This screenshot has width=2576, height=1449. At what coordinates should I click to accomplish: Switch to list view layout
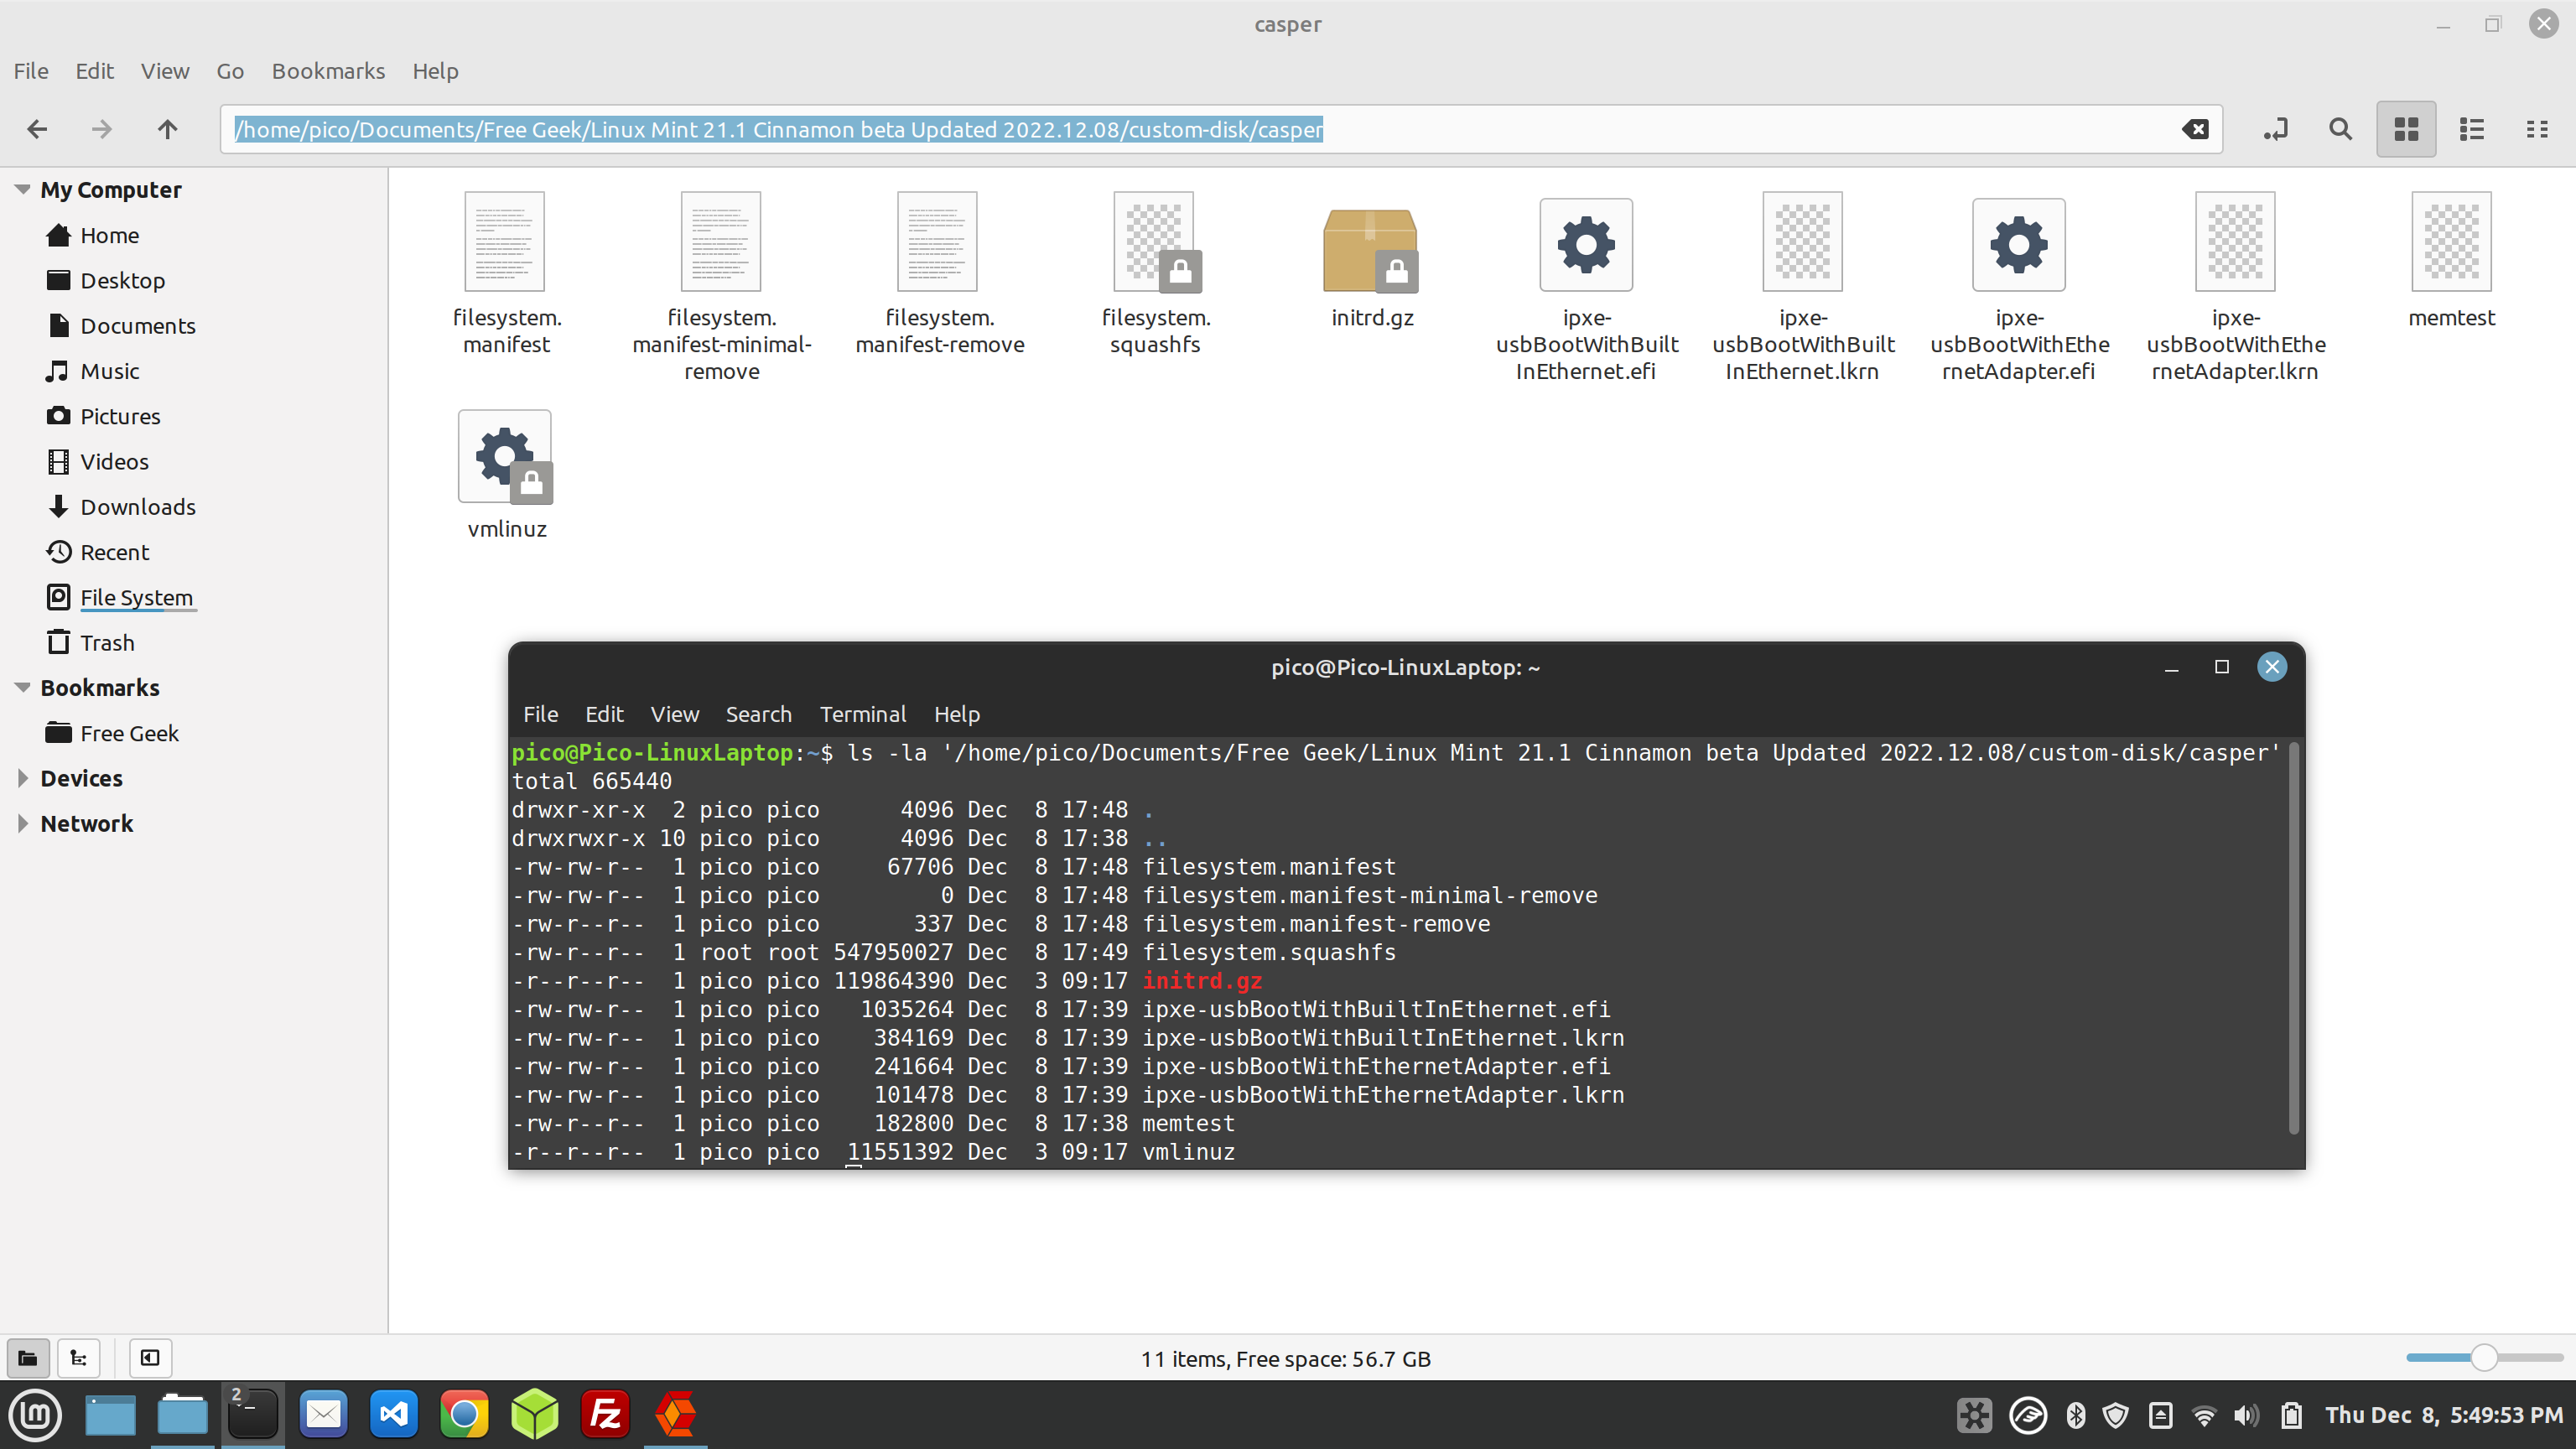pyautogui.click(x=2470, y=129)
